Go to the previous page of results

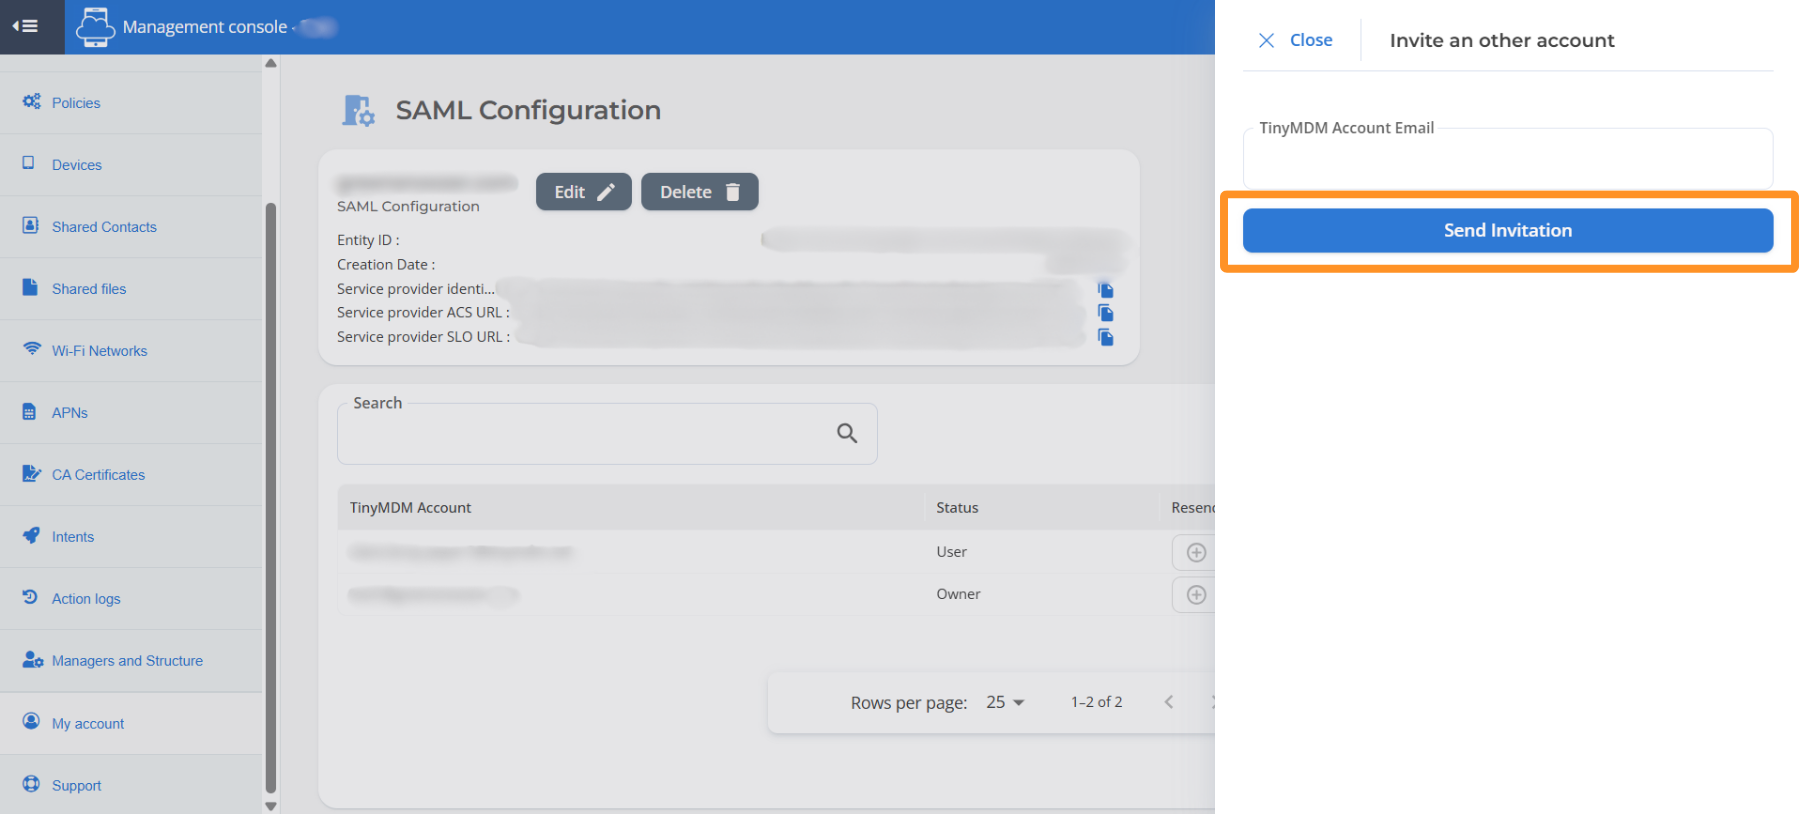1168,702
